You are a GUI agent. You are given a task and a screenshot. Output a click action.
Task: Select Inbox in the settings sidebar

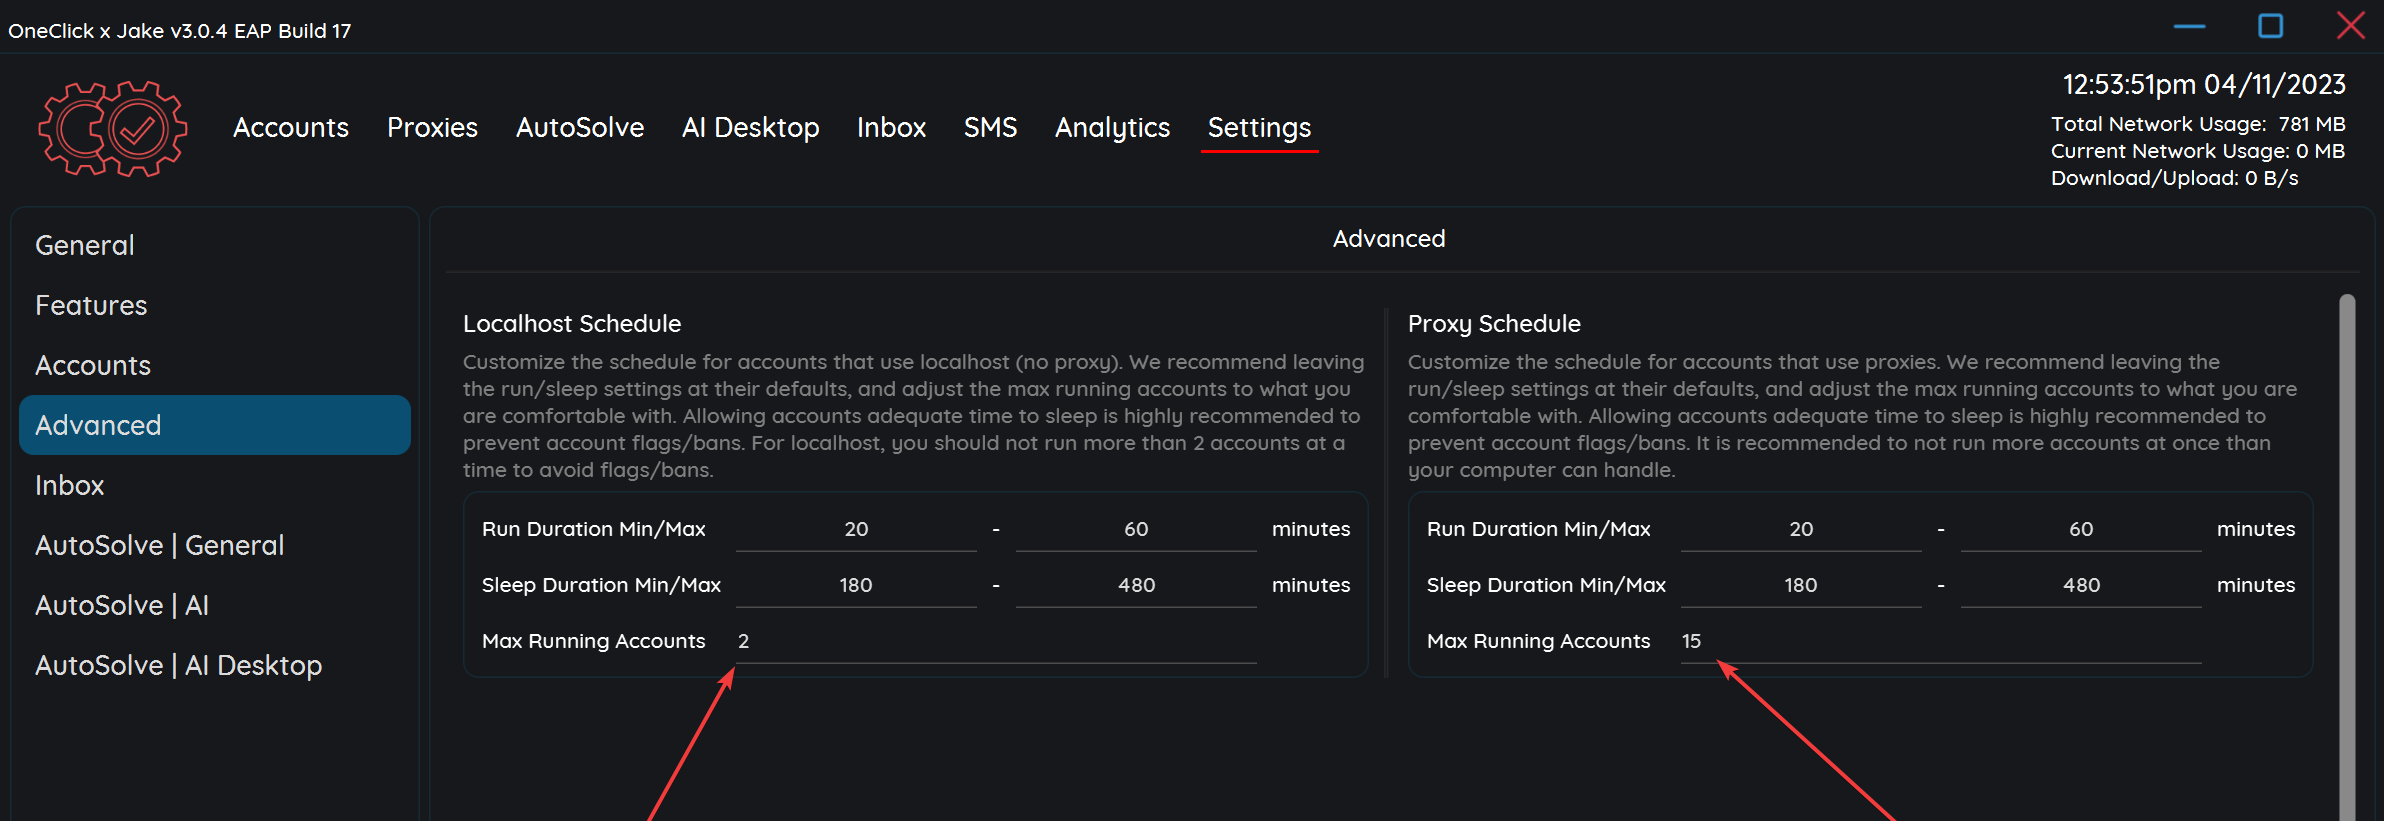point(70,485)
